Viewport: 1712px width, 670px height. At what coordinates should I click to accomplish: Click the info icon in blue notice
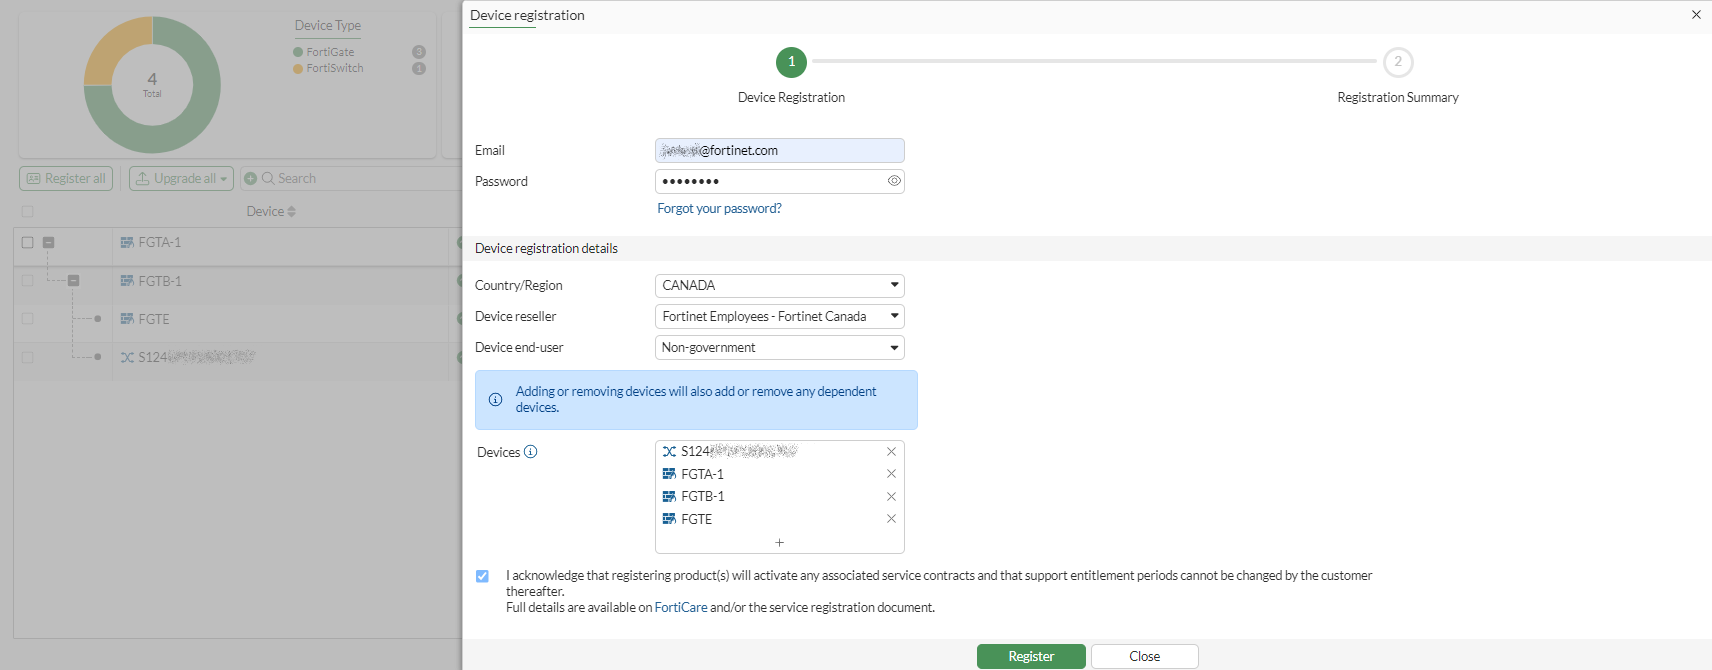(x=495, y=400)
